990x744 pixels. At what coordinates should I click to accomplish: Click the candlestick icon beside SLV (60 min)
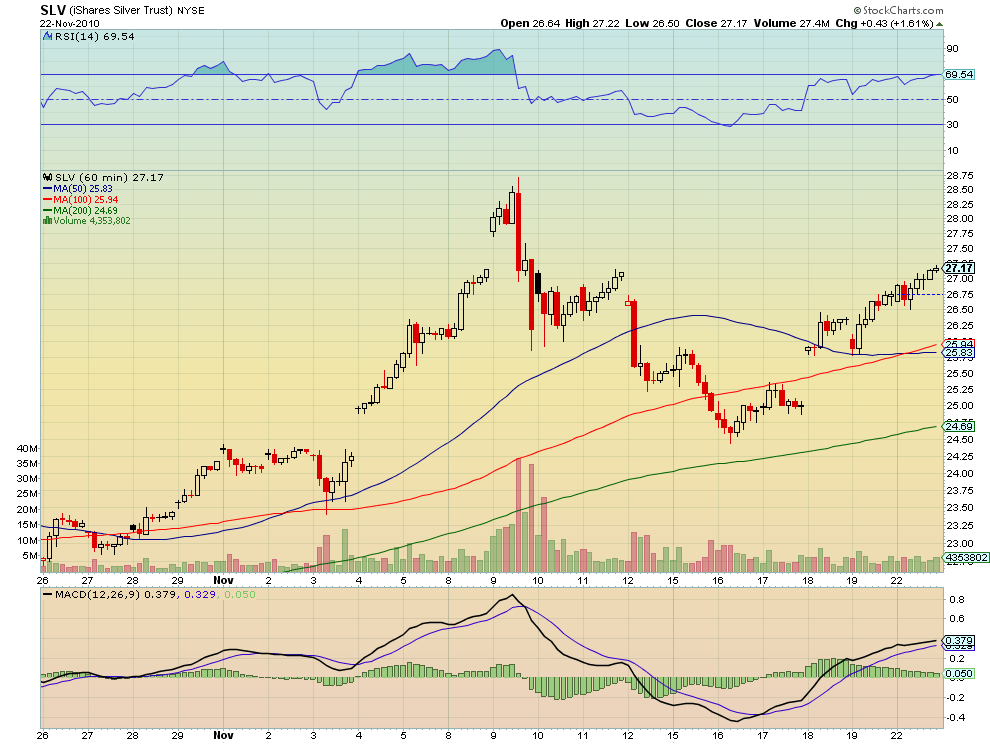point(47,177)
